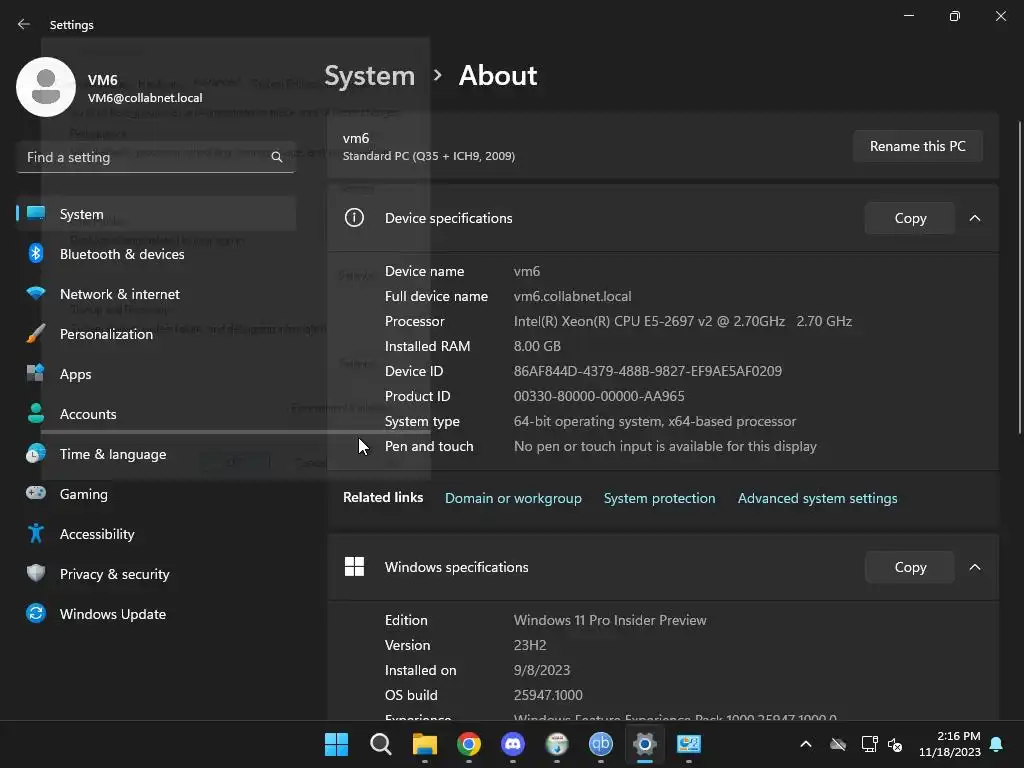The image size is (1024, 768).
Task: Open the Apps settings page
Action: pyautogui.click(x=156, y=374)
